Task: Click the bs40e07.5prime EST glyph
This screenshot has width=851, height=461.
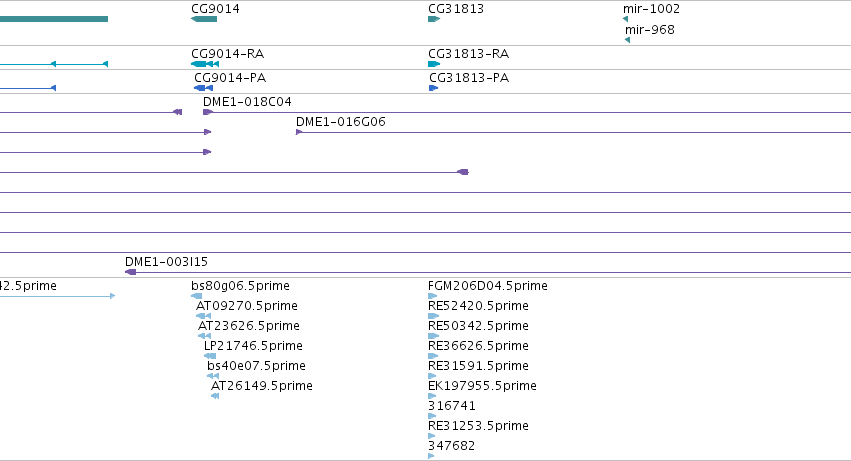Action: coord(213,376)
